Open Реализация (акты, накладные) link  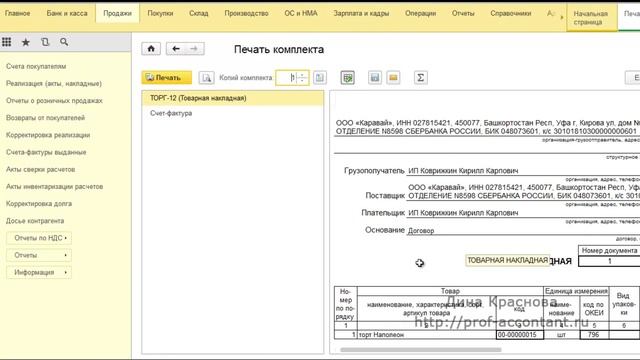pyautogui.click(x=54, y=83)
